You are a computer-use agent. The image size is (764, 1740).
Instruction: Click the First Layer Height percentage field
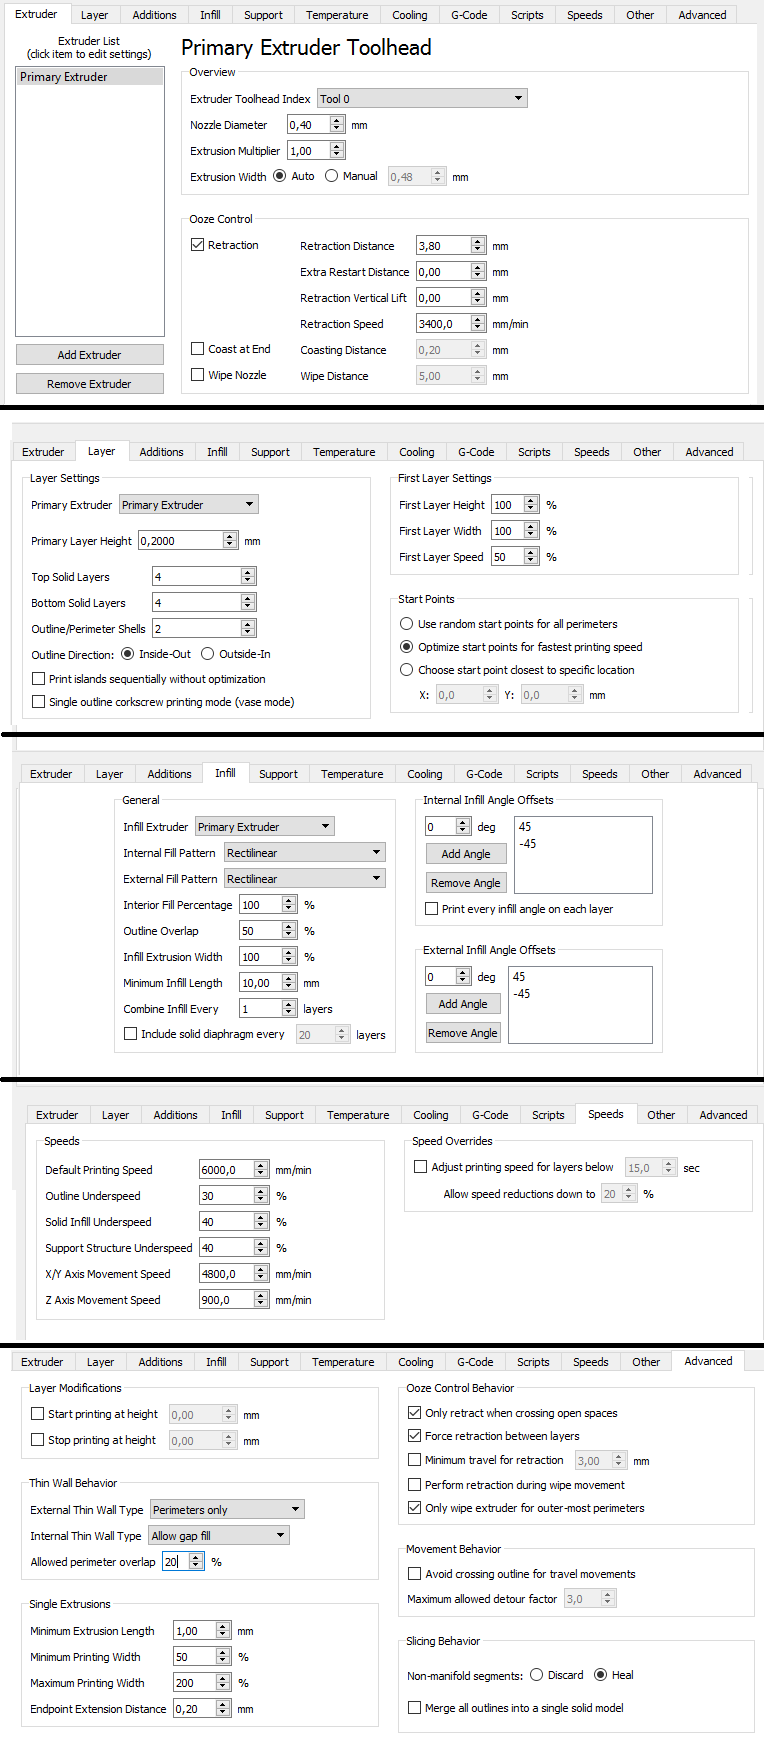pyautogui.click(x=507, y=505)
